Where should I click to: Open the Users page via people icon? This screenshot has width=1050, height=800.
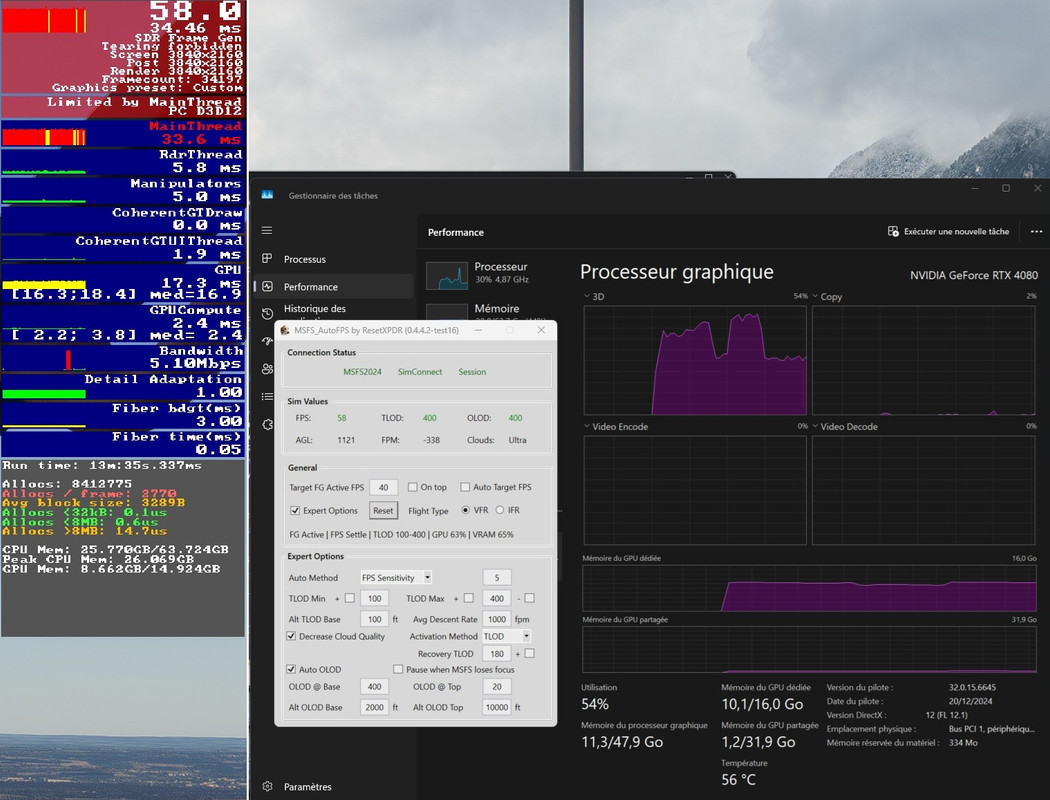[x=267, y=369]
